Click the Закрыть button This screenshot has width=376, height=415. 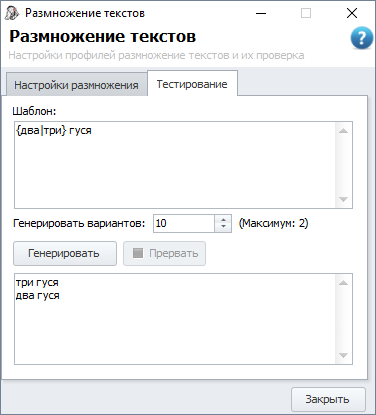(328, 399)
